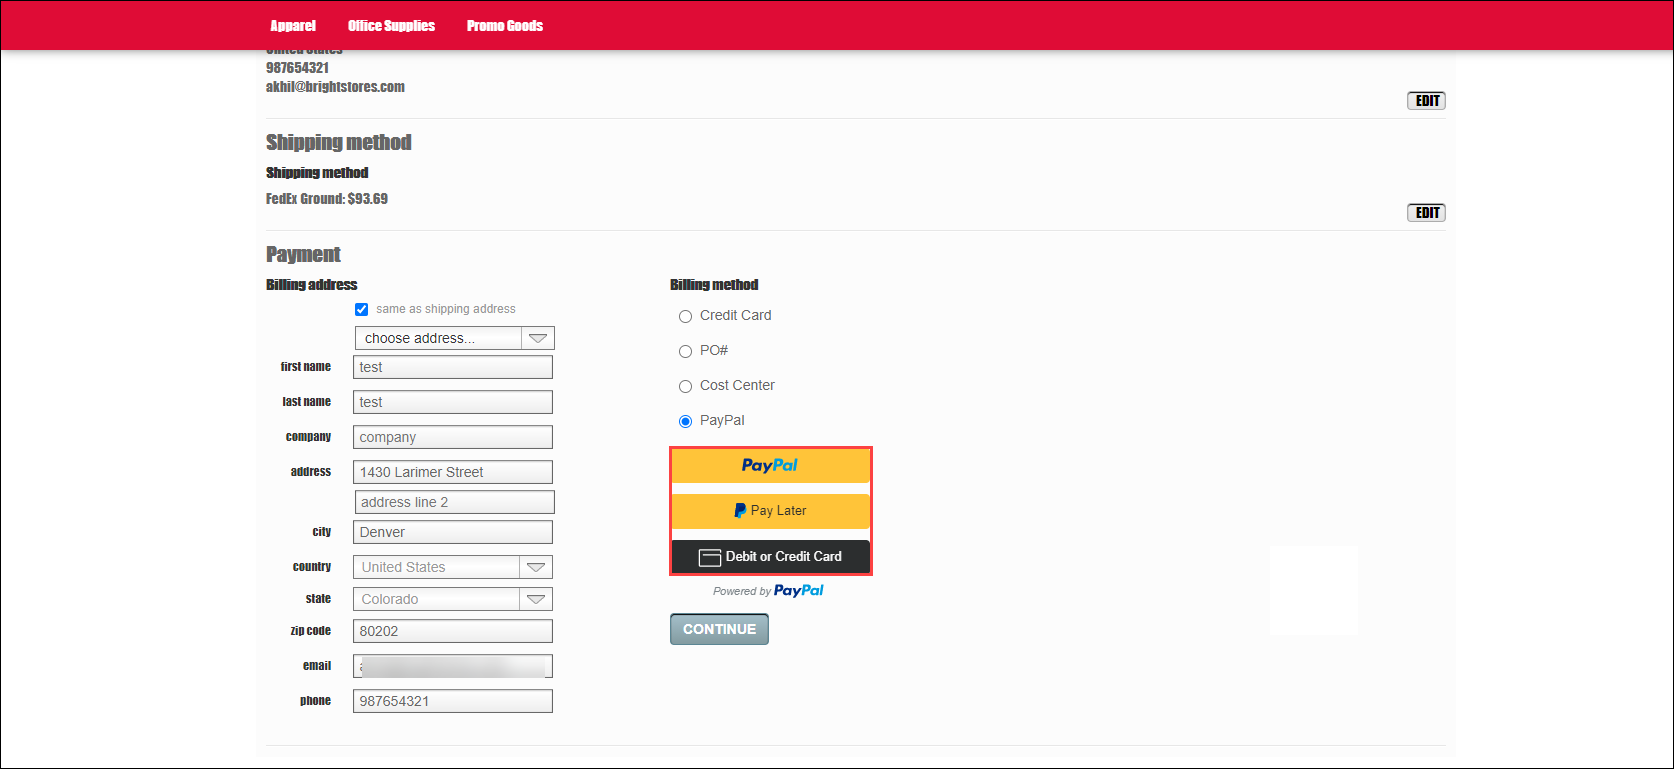Click the phone number field

[x=453, y=701]
